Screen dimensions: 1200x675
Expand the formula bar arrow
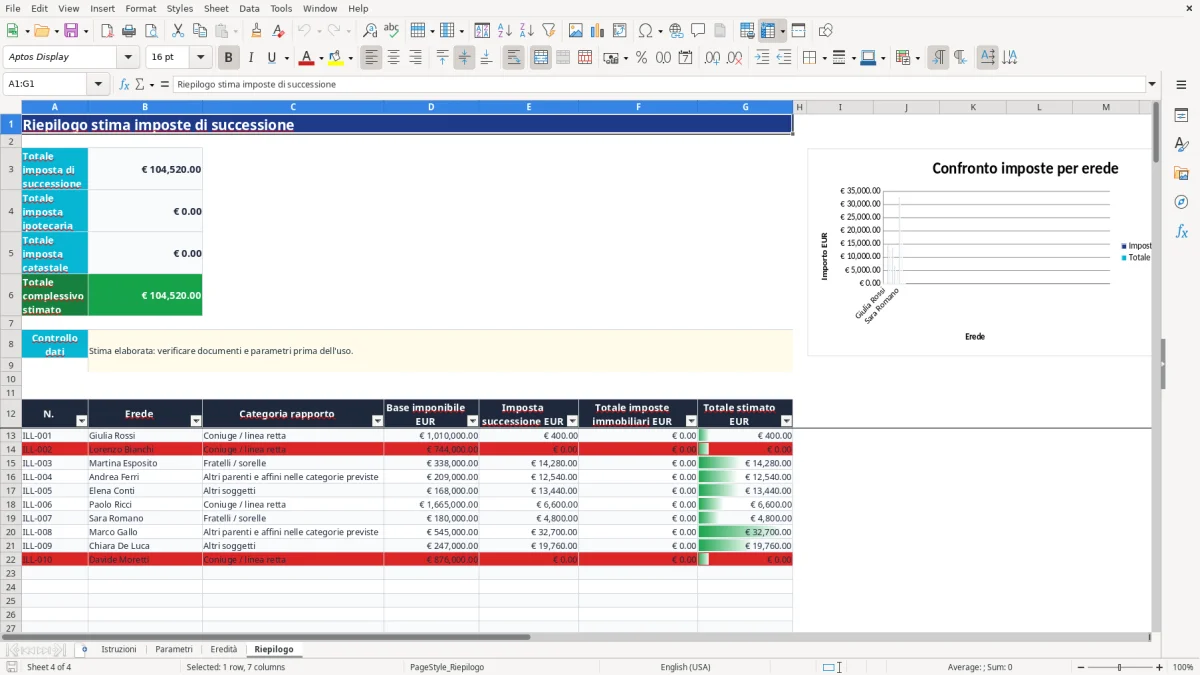pos(1152,85)
